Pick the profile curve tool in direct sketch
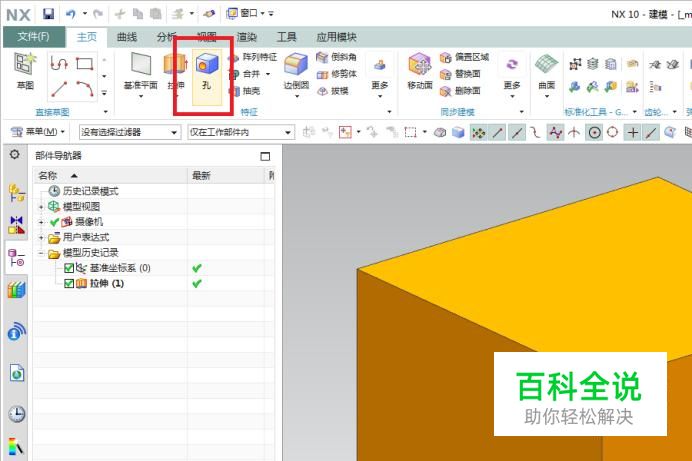Screen dimensions: 692x461 coord(59,64)
